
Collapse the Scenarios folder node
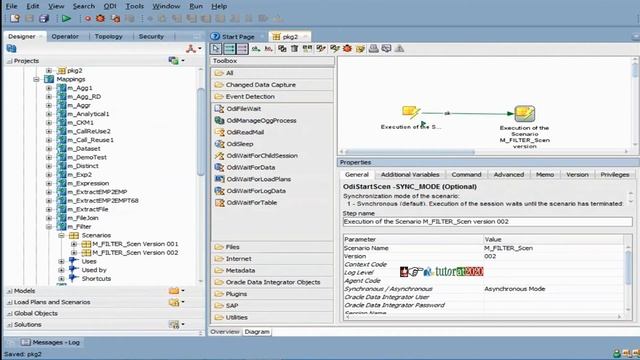point(61,235)
